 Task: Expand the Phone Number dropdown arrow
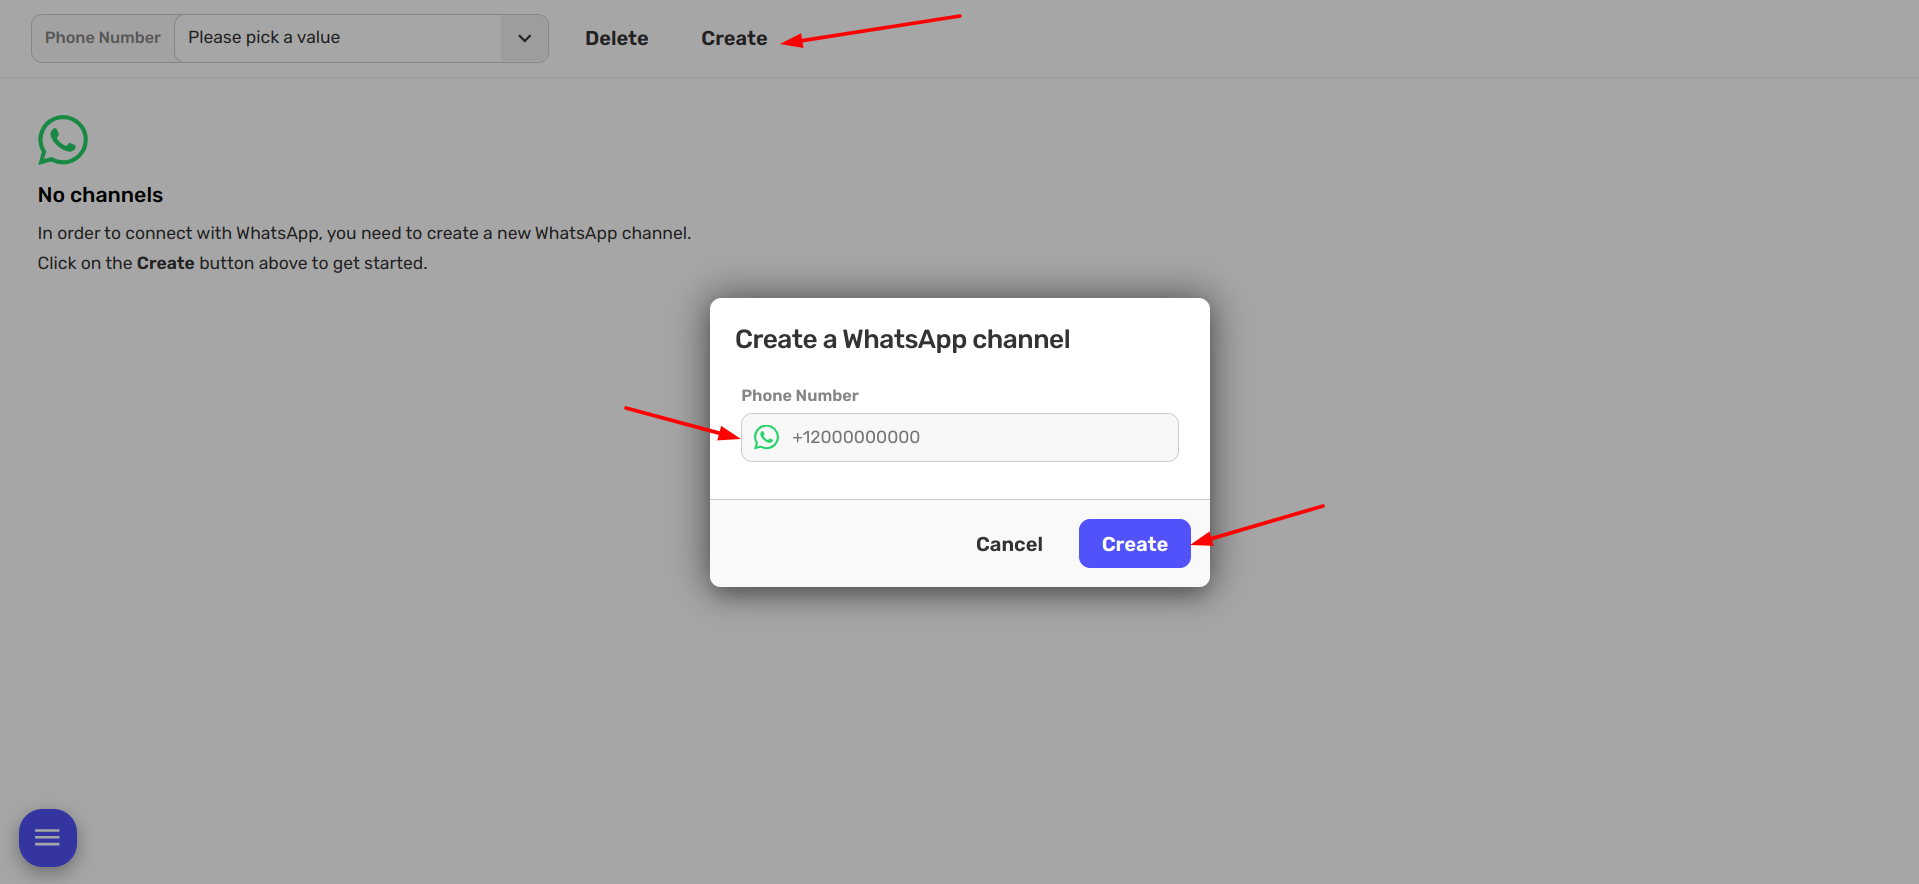coord(524,38)
